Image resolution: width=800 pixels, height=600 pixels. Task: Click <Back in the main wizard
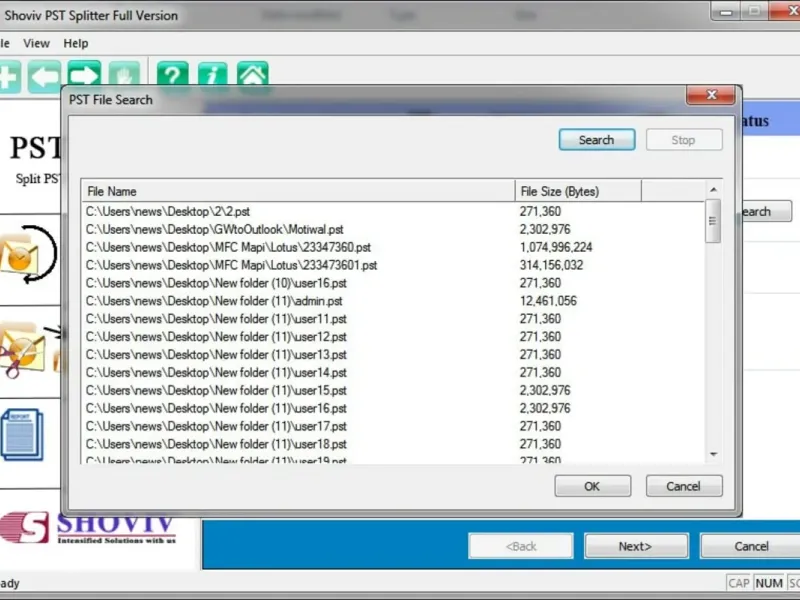point(521,546)
